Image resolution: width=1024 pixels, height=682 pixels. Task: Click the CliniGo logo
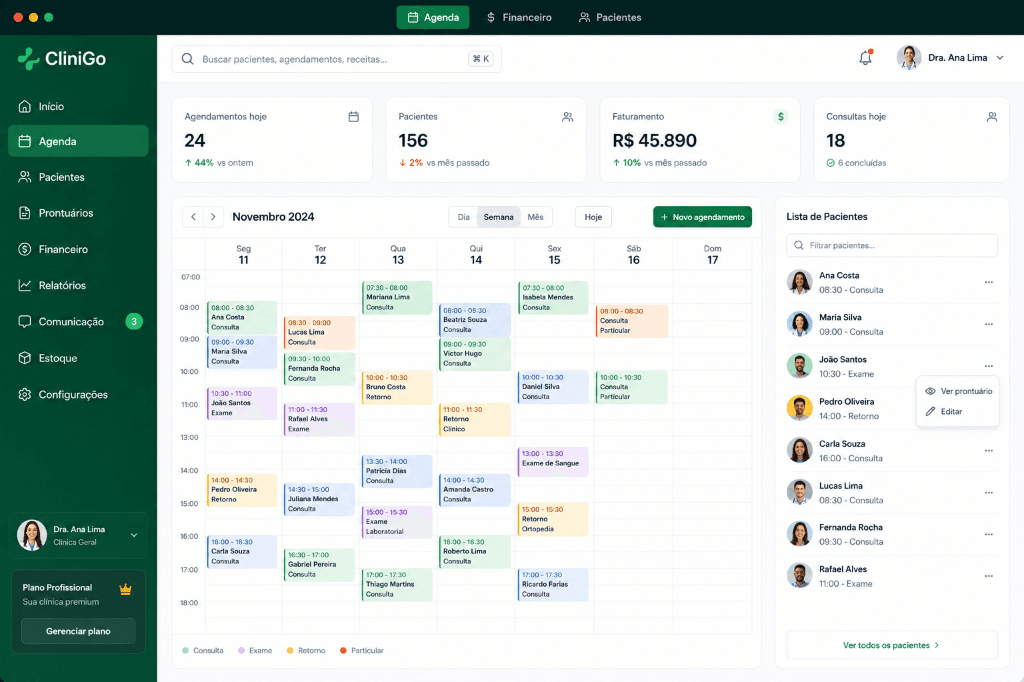pos(61,59)
